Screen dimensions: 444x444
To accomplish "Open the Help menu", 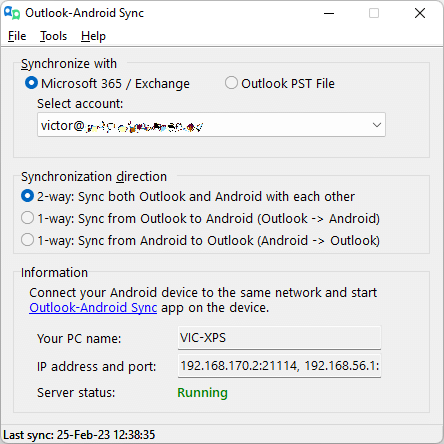I will 93,36.
